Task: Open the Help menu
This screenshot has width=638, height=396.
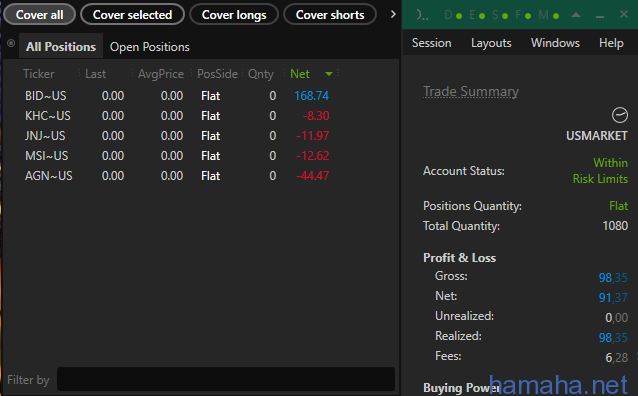Action: coord(611,43)
